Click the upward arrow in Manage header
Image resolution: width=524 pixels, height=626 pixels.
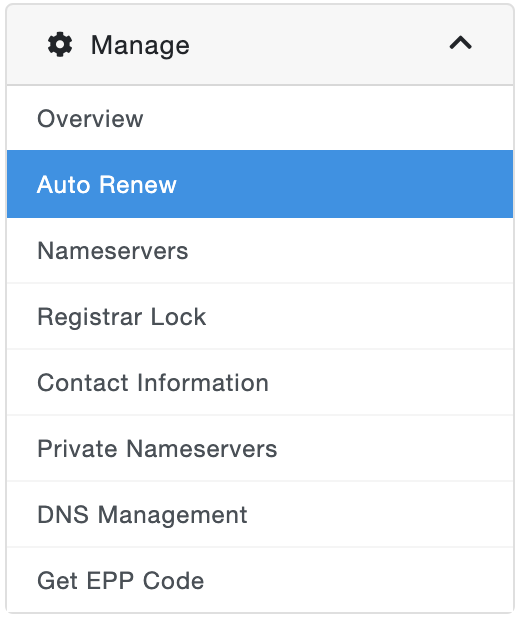point(461,43)
